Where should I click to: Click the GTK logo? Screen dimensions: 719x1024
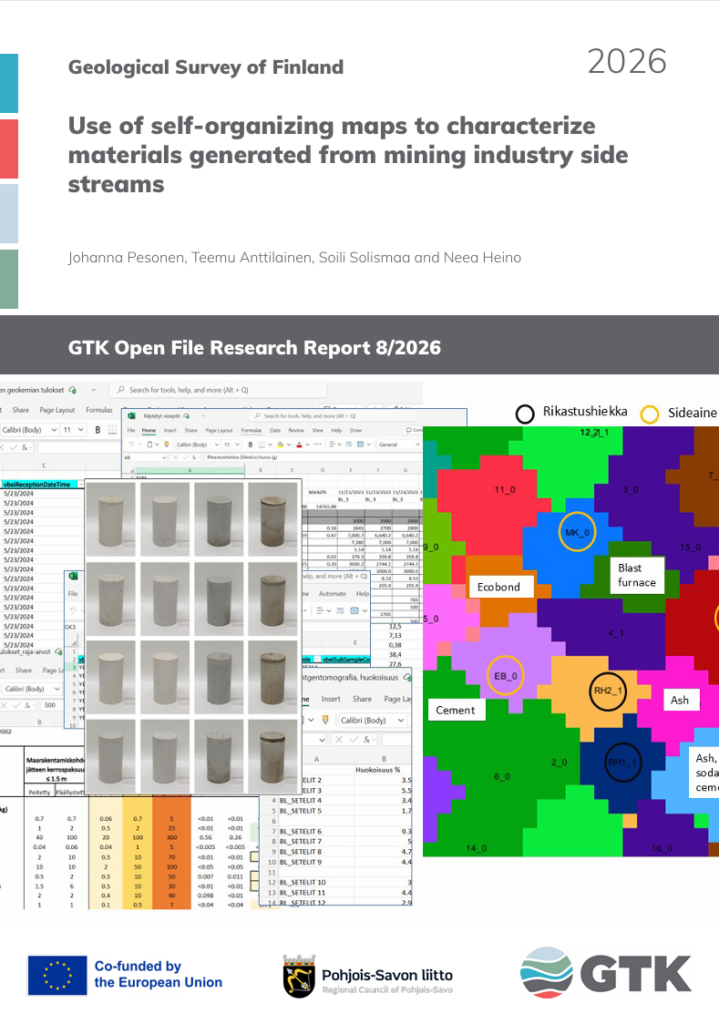pos(605,972)
